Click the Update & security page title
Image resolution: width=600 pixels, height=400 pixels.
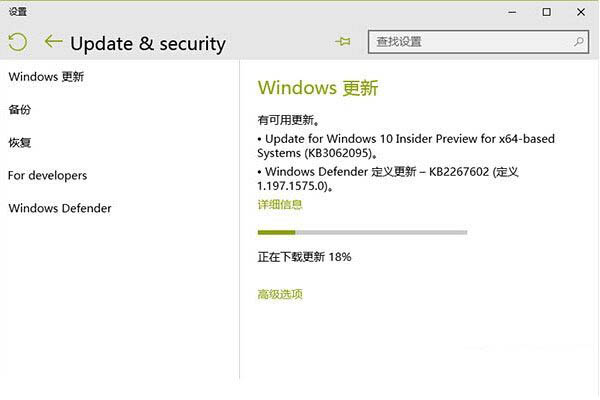point(148,44)
